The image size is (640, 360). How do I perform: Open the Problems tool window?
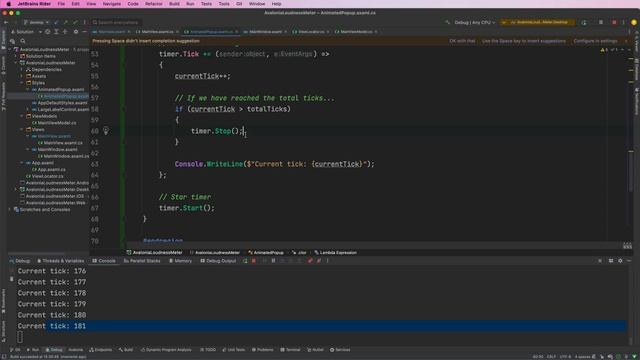262,350
